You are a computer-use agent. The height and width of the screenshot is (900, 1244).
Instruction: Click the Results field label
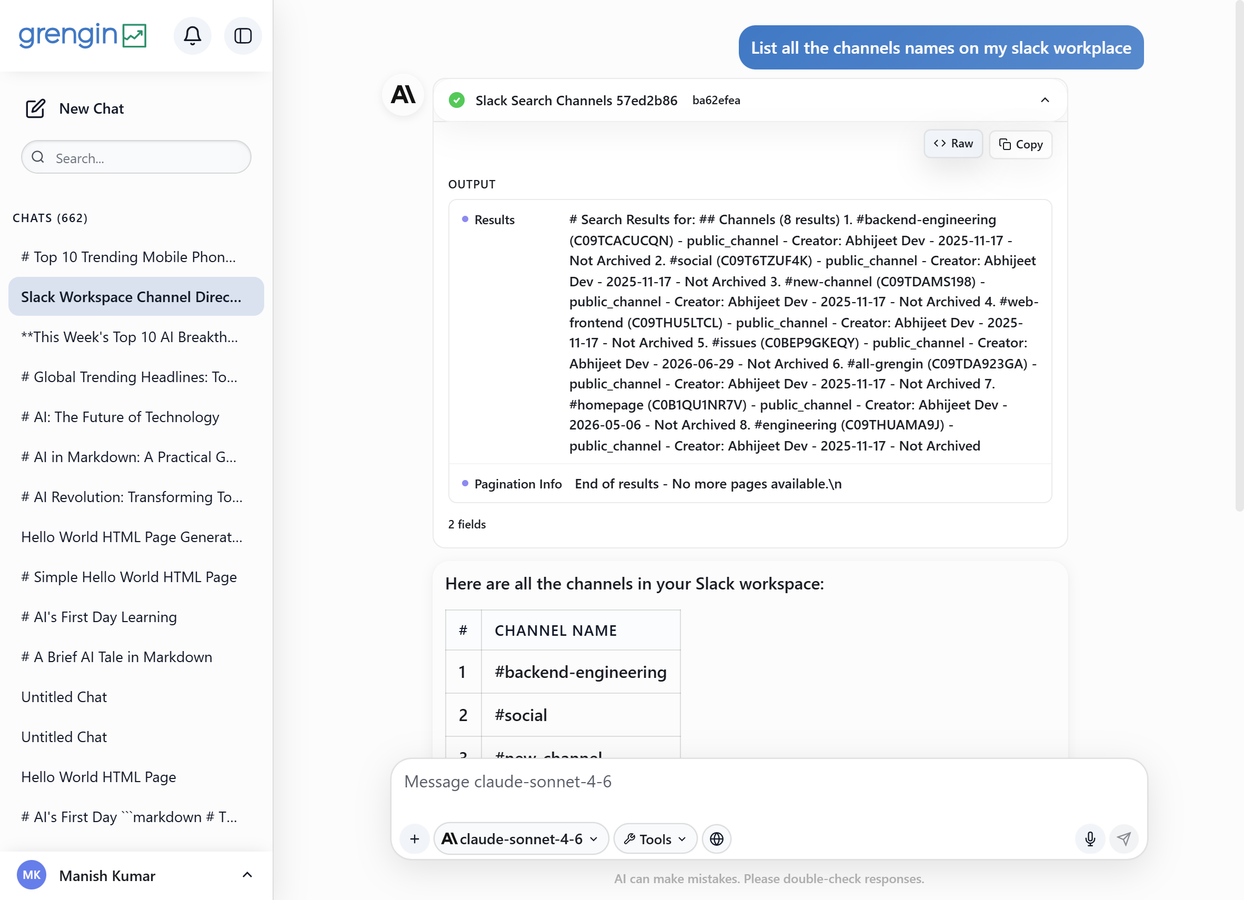[x=494, y=220]
